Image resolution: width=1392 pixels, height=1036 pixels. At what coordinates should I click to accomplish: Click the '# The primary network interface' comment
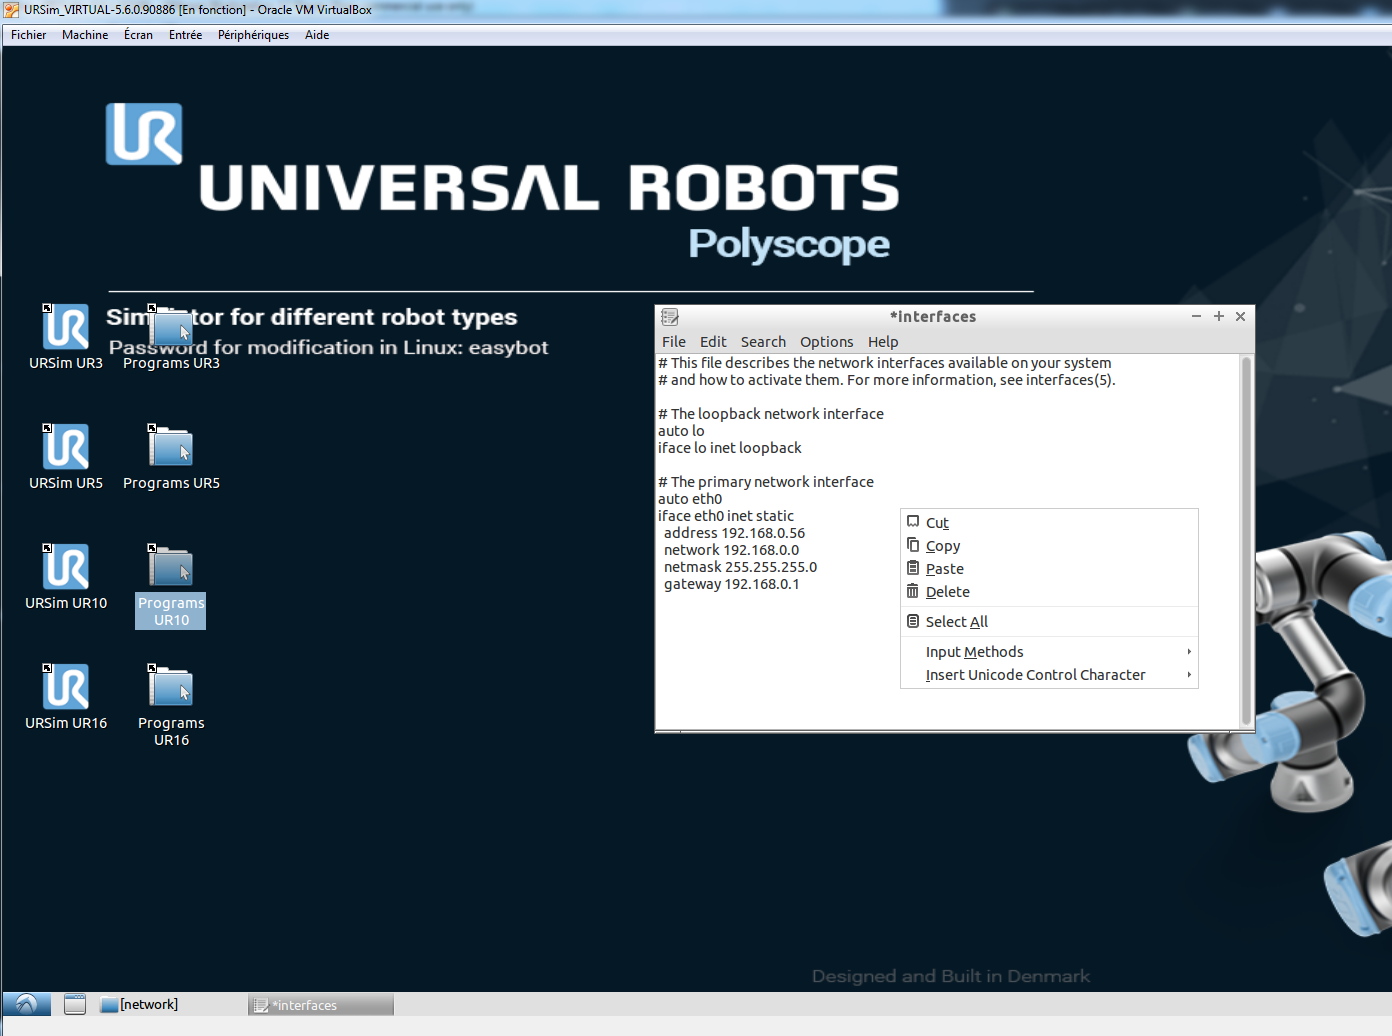click(x=766, y=482)
